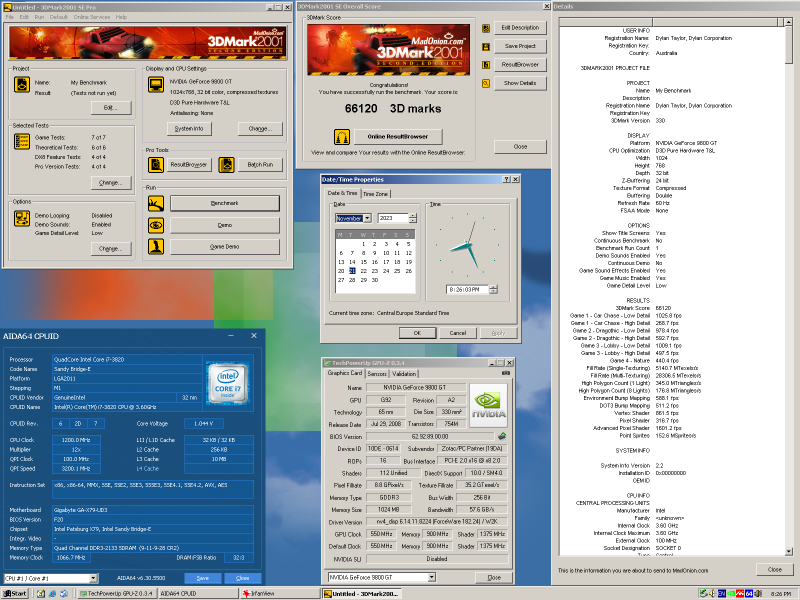The image size is (800, 600).
Task: Open the Online Services menu
Action: pos(91,17)
